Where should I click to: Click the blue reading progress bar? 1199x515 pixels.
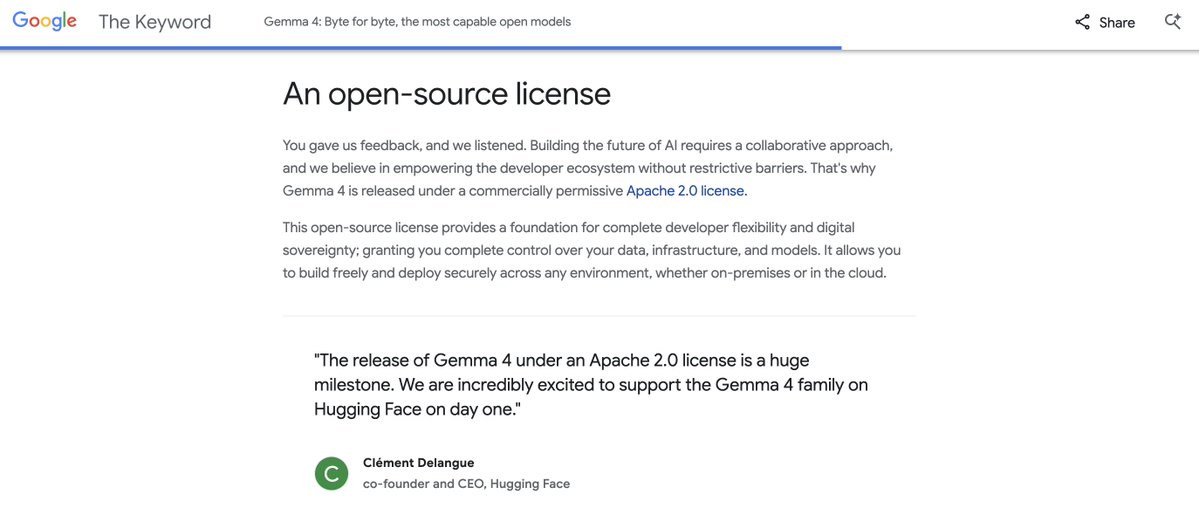point(420,48)
